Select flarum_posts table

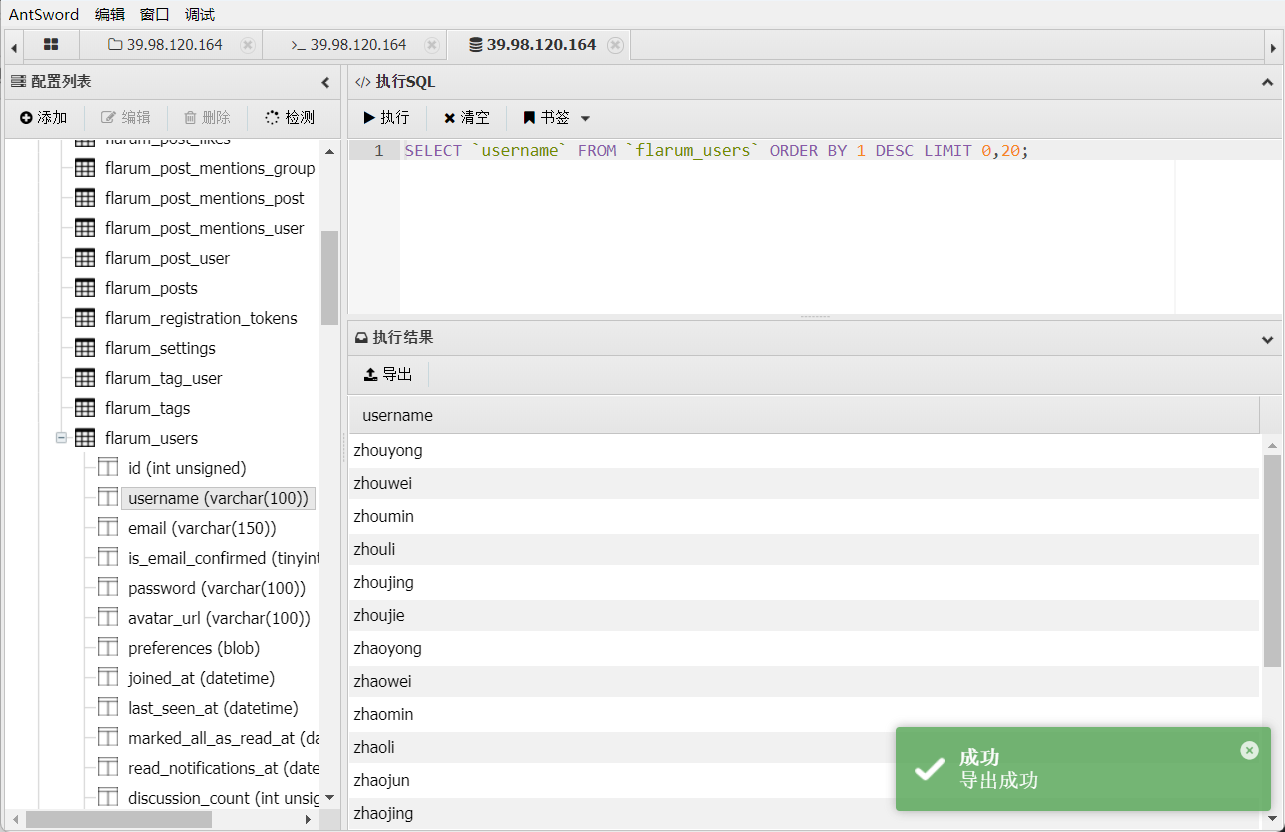[x=151, y=288]
